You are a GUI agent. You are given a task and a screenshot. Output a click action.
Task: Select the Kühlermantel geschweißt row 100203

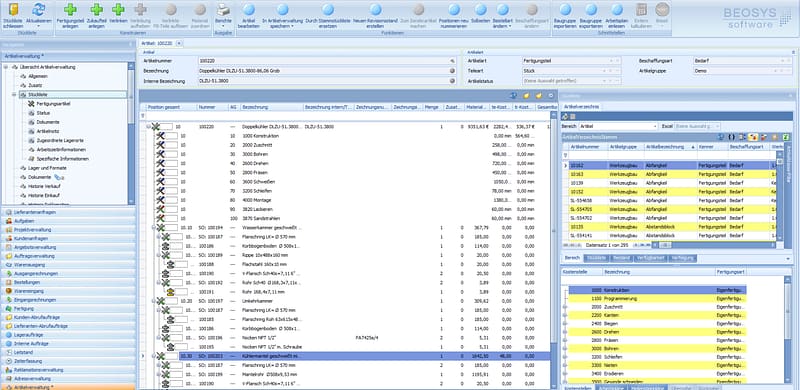[364, 356]
